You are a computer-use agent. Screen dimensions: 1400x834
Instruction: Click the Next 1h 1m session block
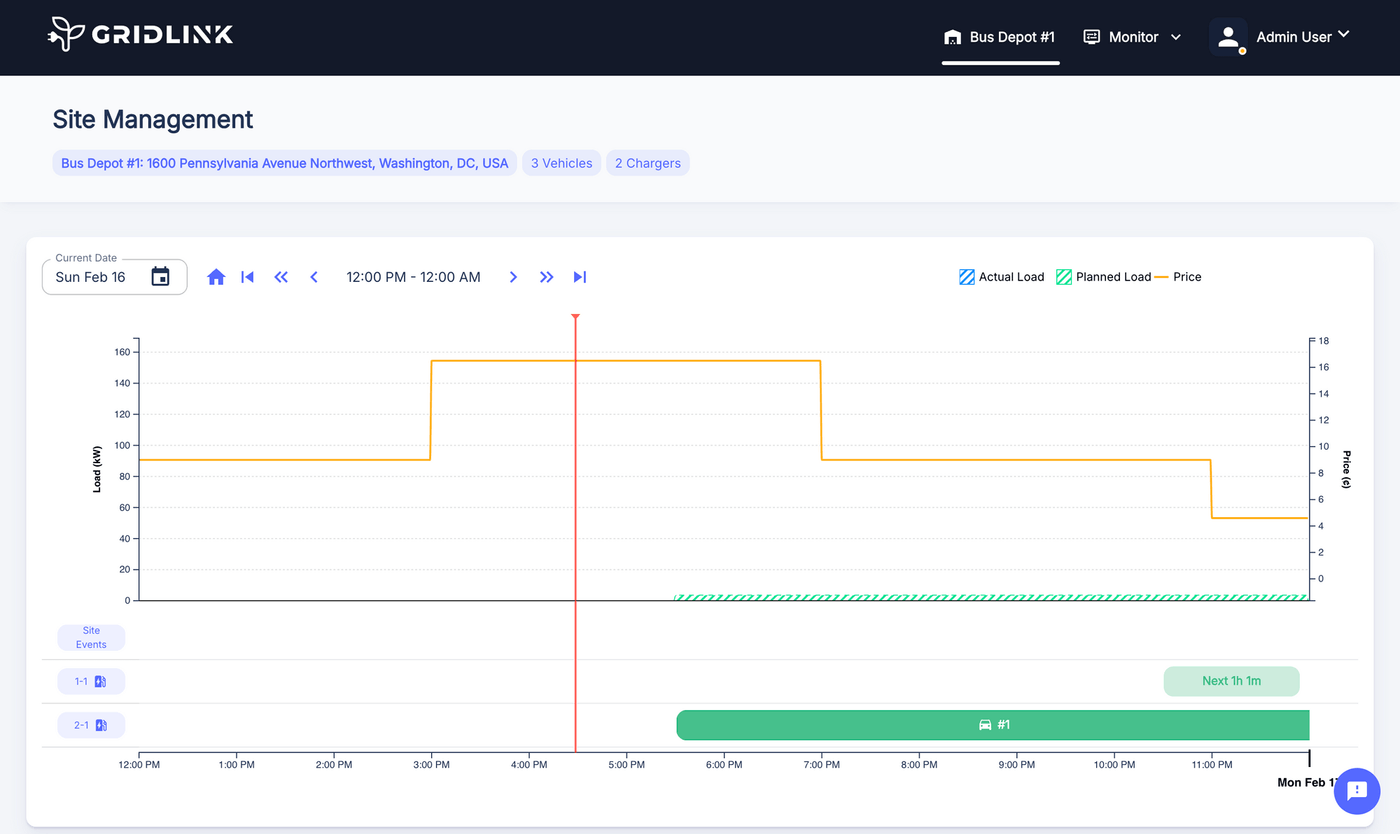pos(1231,681)
